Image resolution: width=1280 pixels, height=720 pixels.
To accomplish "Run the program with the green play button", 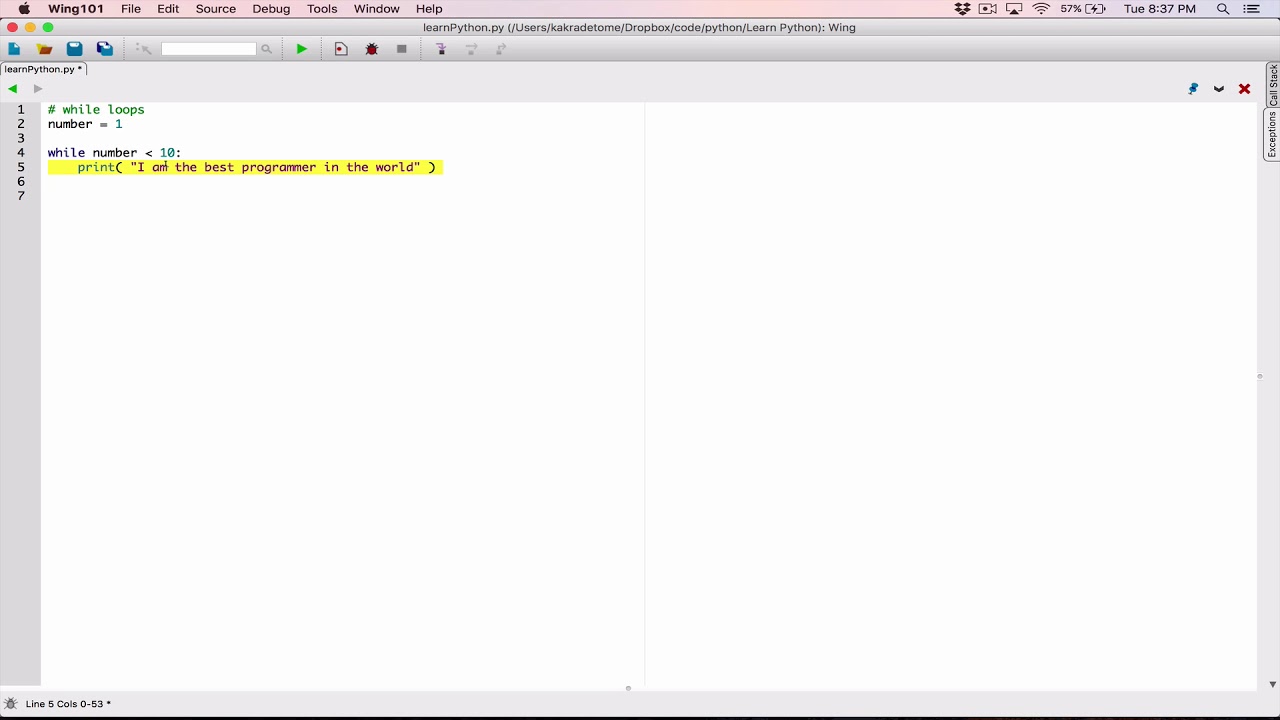I will tap(301, 49).
